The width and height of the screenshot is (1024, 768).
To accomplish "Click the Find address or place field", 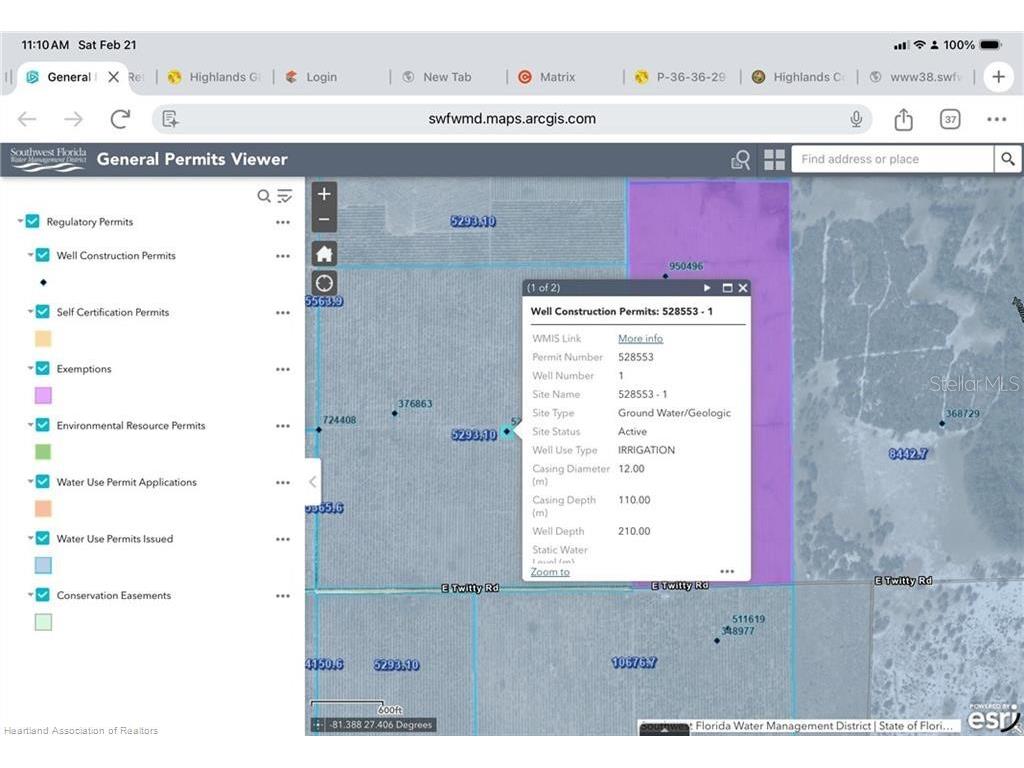I will (x=892, y=159).
